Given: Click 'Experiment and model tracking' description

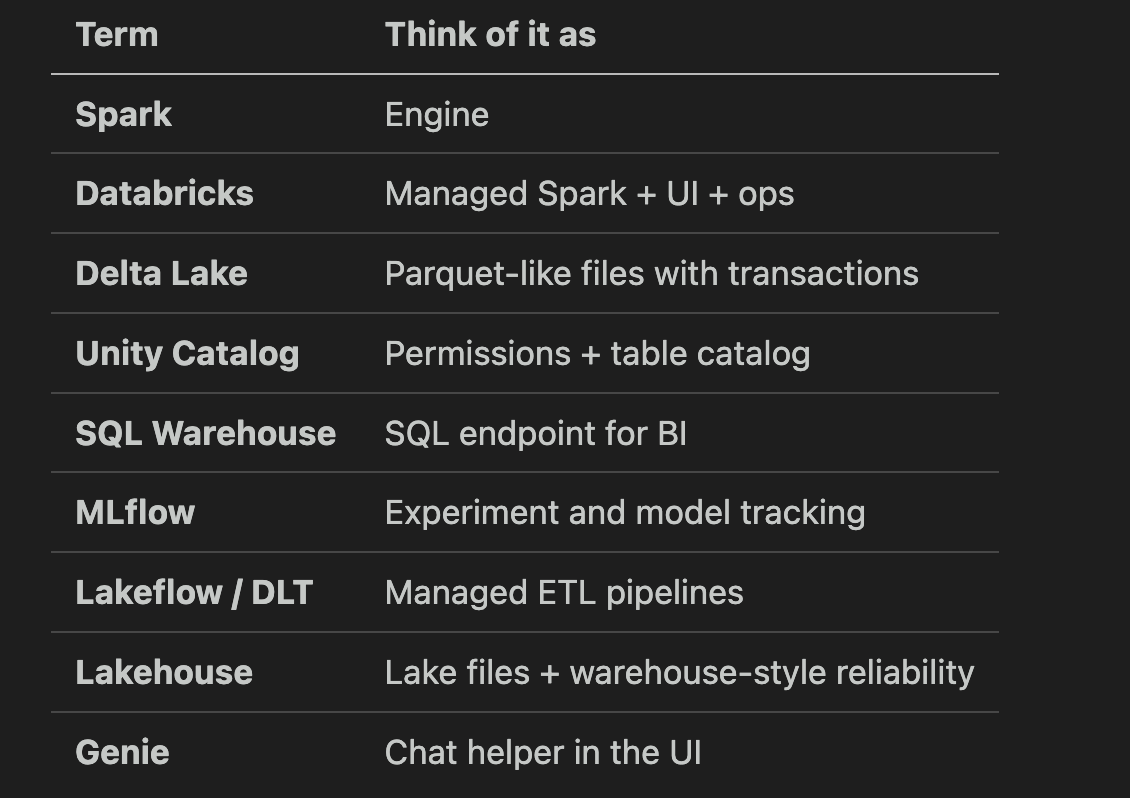Looking at the screenshot, I should (x=625, y=513).
